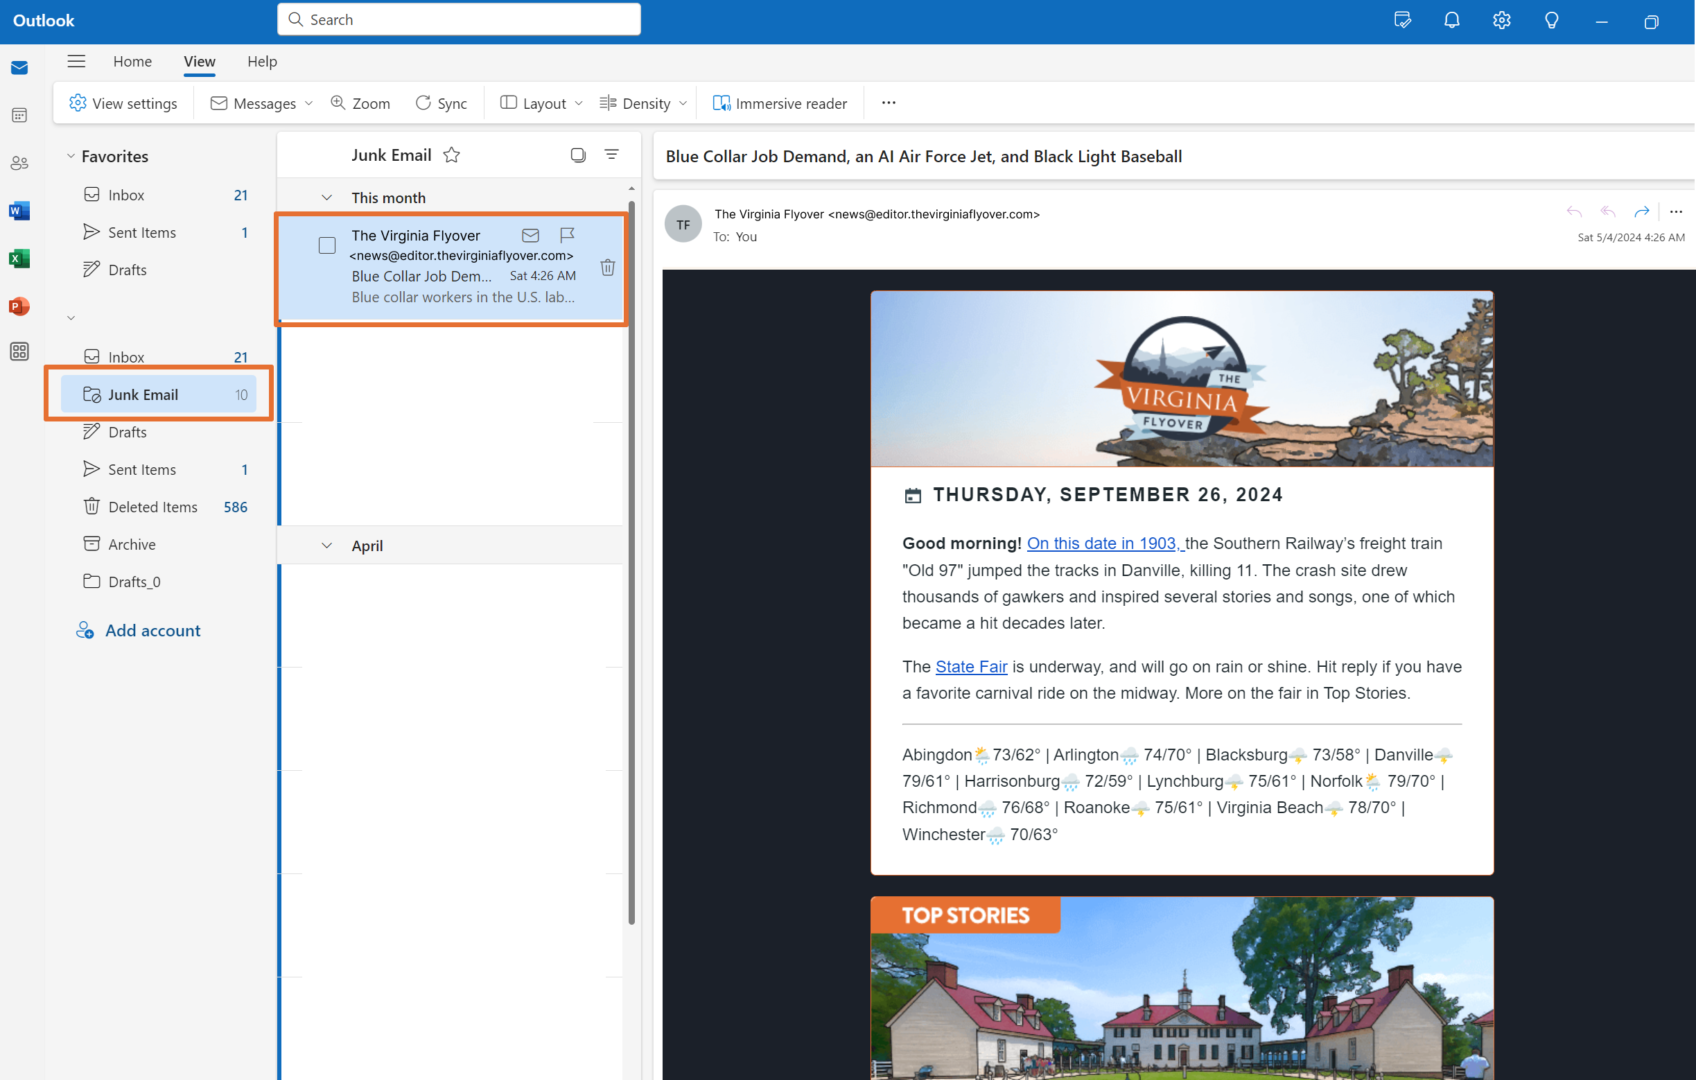Open the More apps grid icon
The width and height of the screenshot is (1696, 1080).
pos(19,352)
